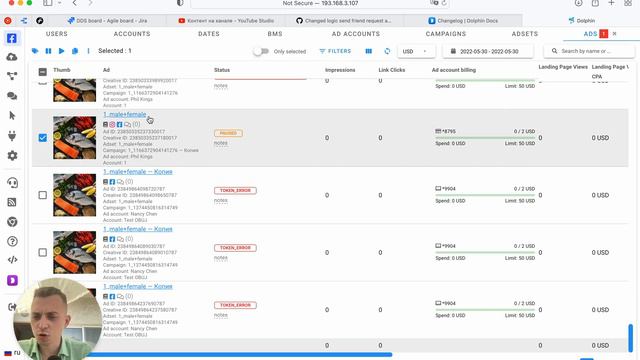This screenshot has width=640, height=360.
Task: Check the first TOKEN_ERROR ad row checkbox
Action: click(42, 195)
